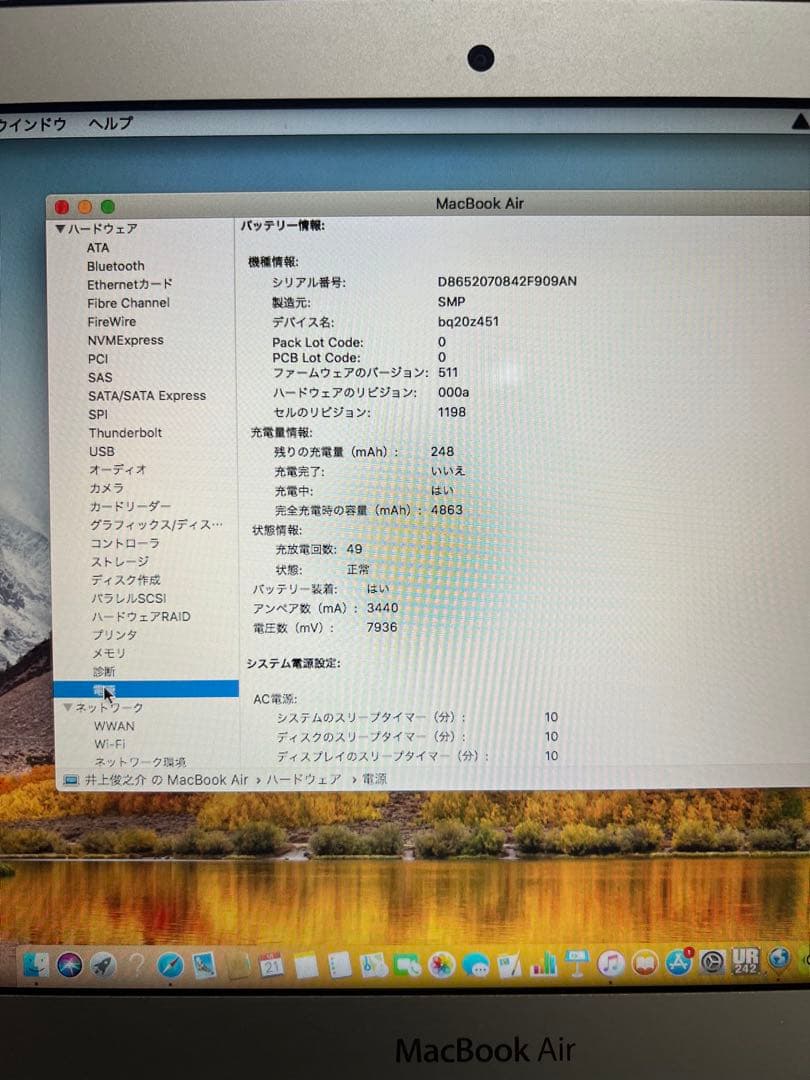Select SATA/SATA Express in the sidebar
The width and height of the screenshot is (810, 1080).
tap(147, 396)
